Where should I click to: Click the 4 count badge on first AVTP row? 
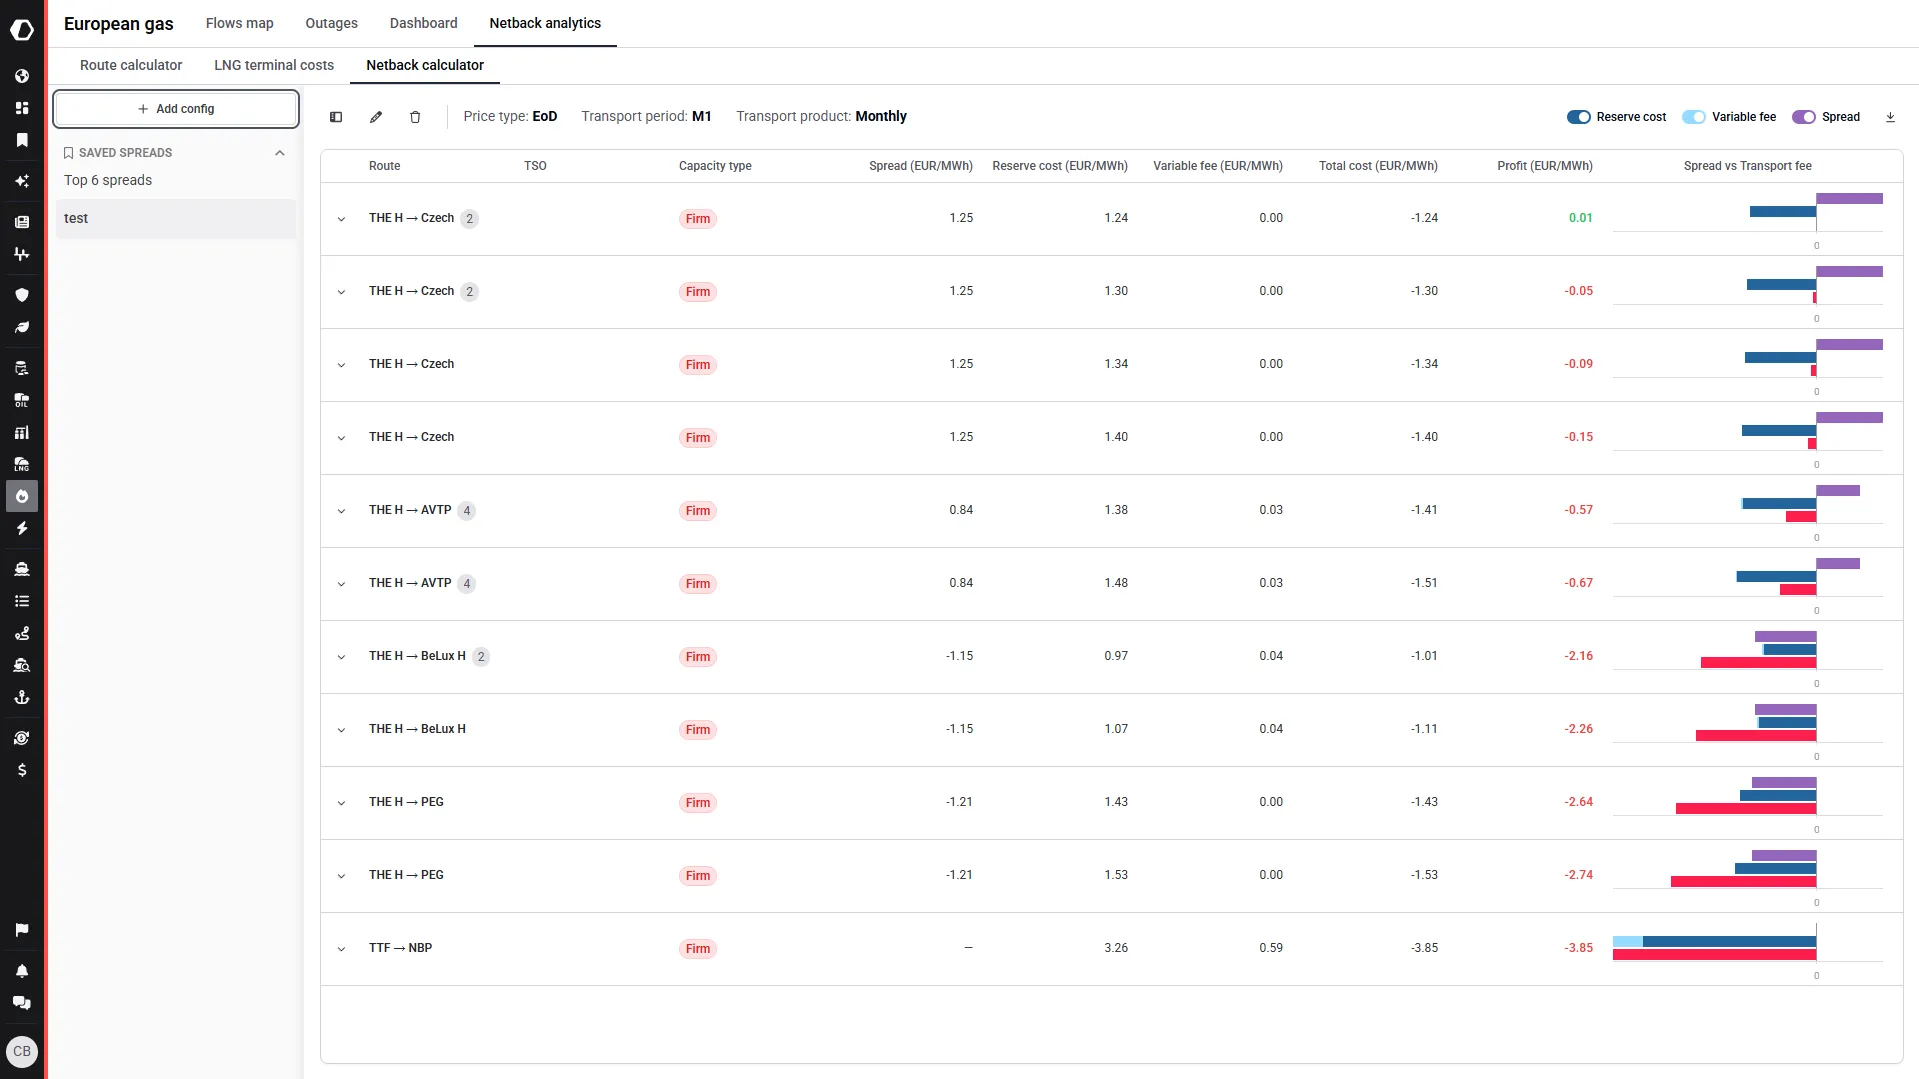[x=466, y=511]
